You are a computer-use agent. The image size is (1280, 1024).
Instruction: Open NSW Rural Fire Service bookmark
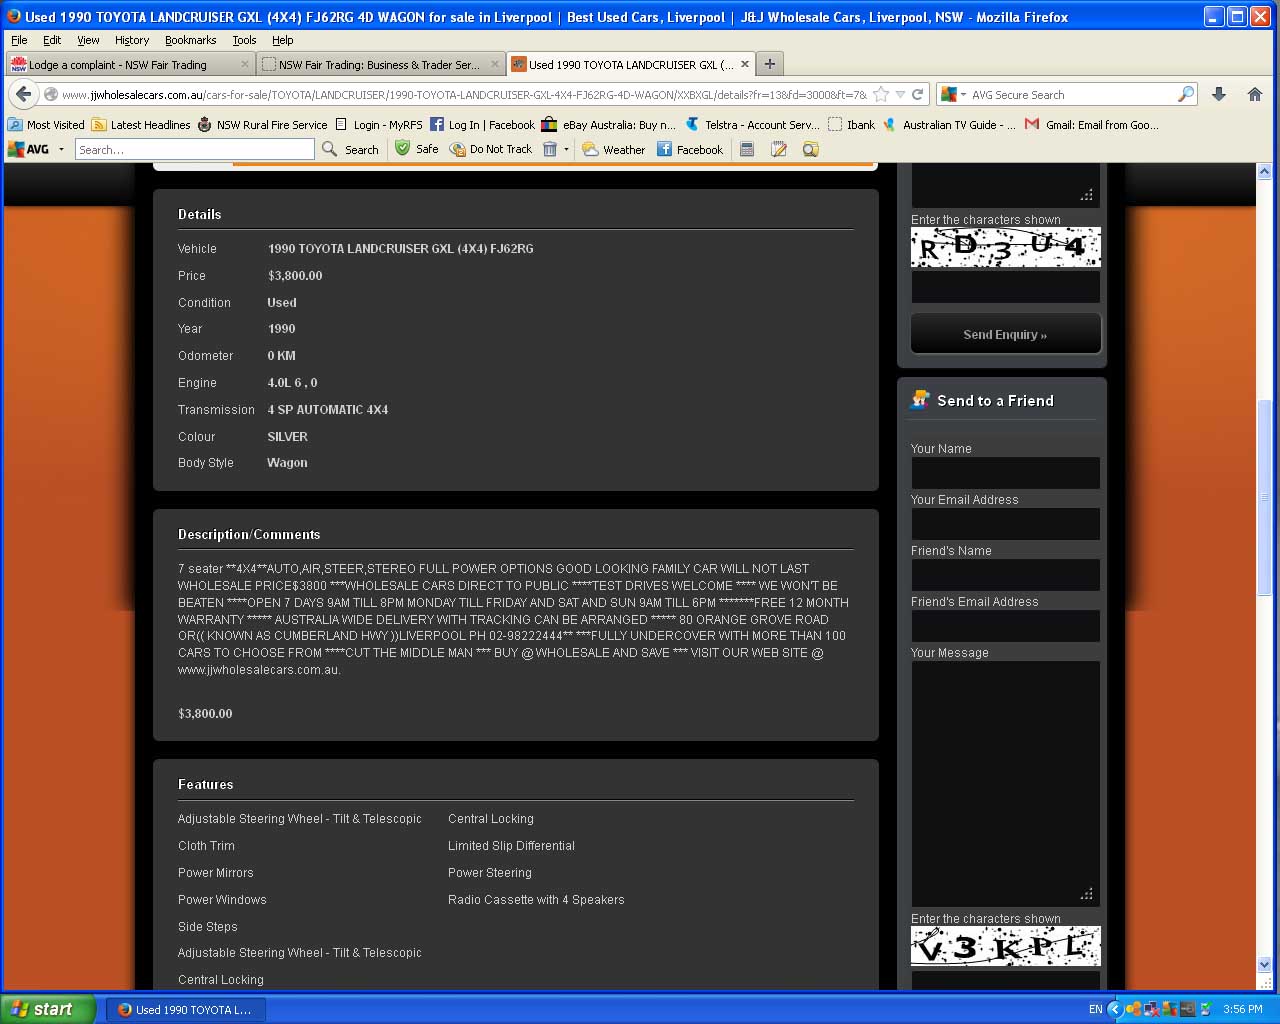[263, 125]
